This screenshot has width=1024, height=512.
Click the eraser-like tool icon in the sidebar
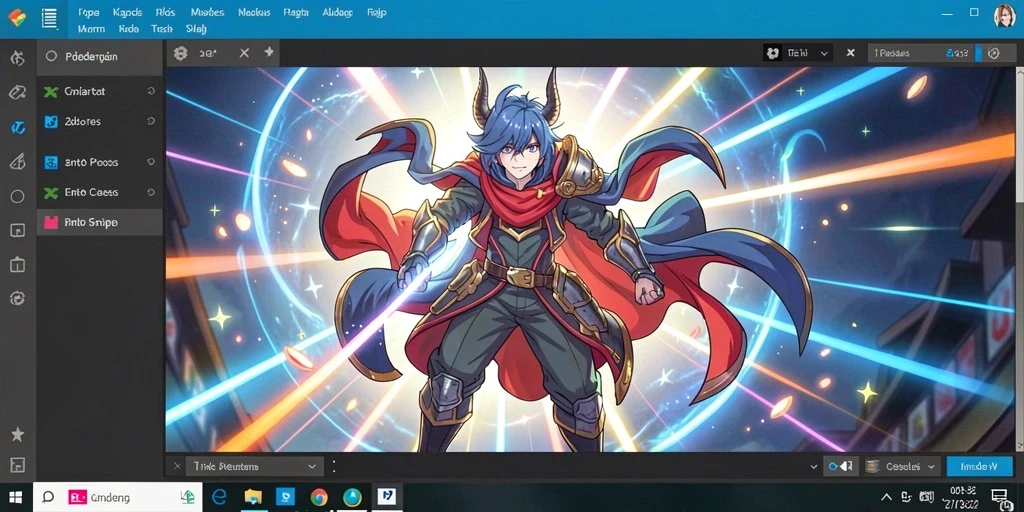(x=18, y=92)
